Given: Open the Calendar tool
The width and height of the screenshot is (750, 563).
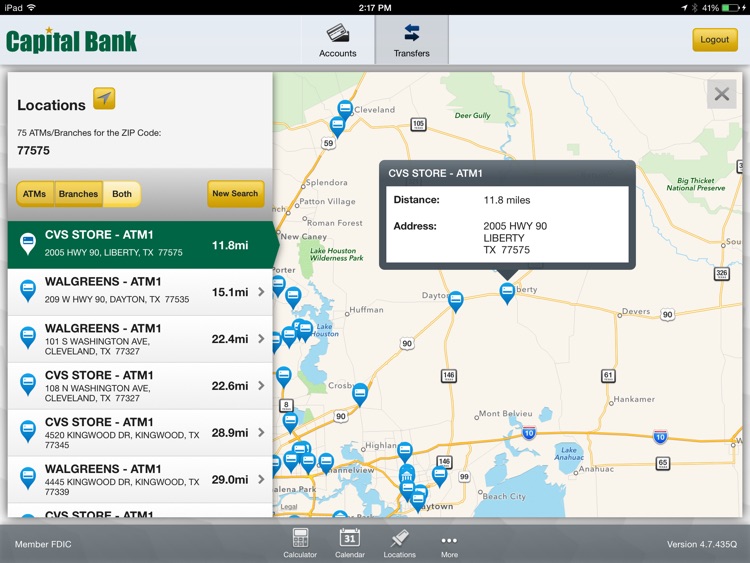Looking at the screenshot, I should coord(350,543).
